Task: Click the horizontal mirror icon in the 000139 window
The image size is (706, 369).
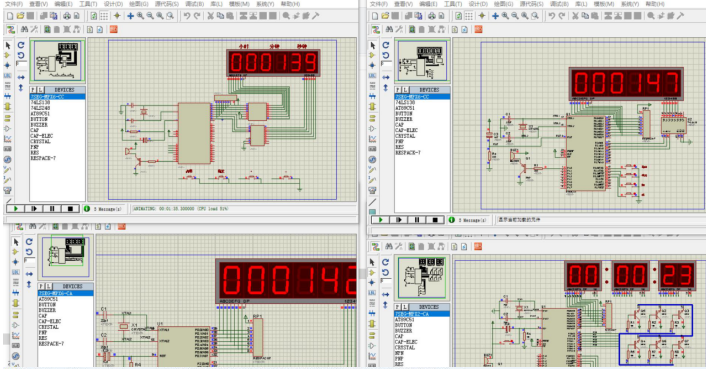Action: pos(21,78)
